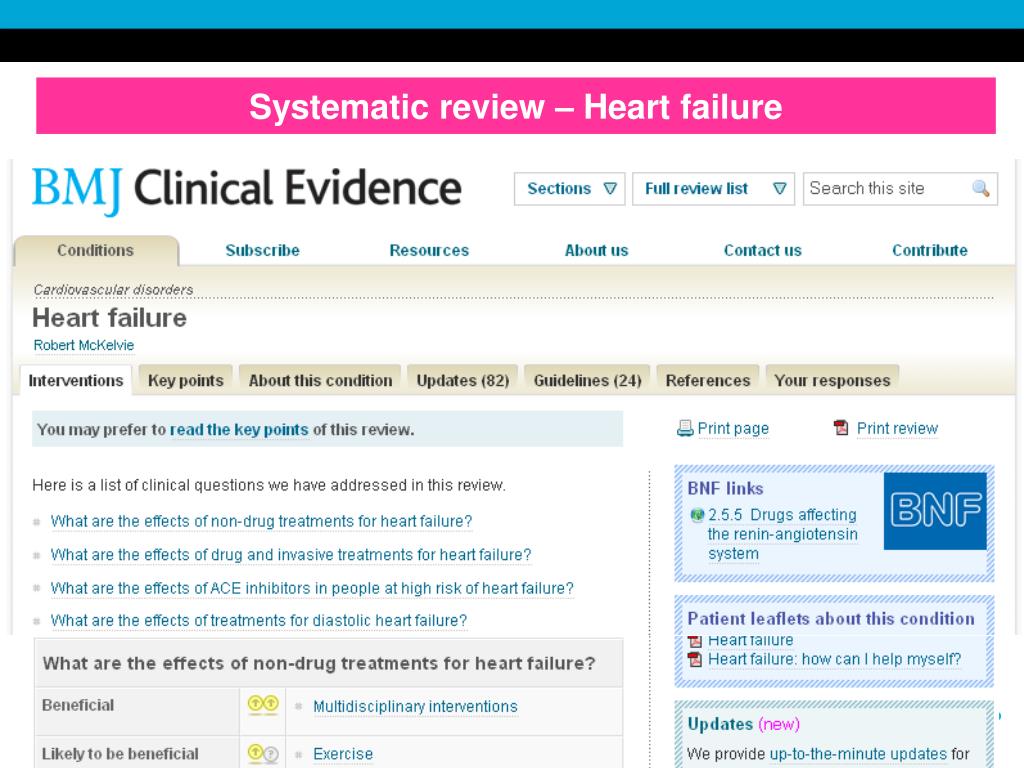Viewport: 1024px width, 768px height.
Task: Click 'read the key points' link
Action: click(x=239, y=430)
